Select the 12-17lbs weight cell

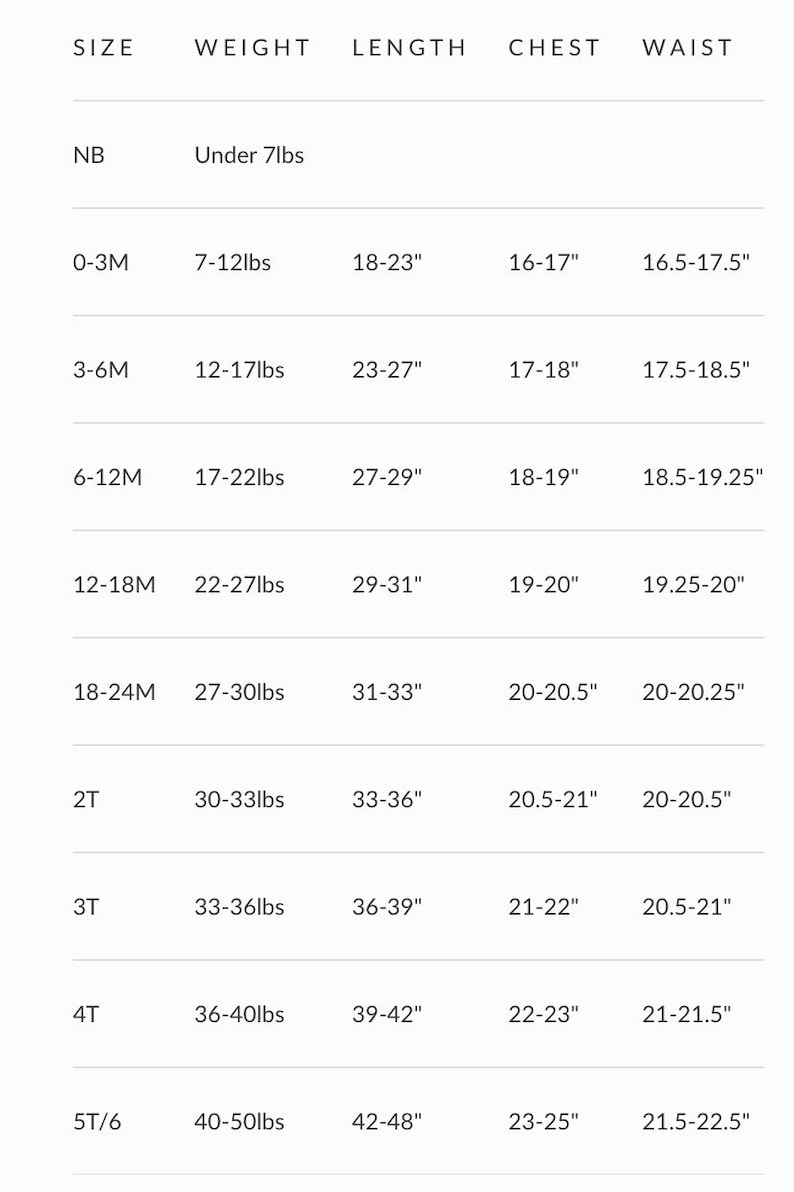(240, 369)
